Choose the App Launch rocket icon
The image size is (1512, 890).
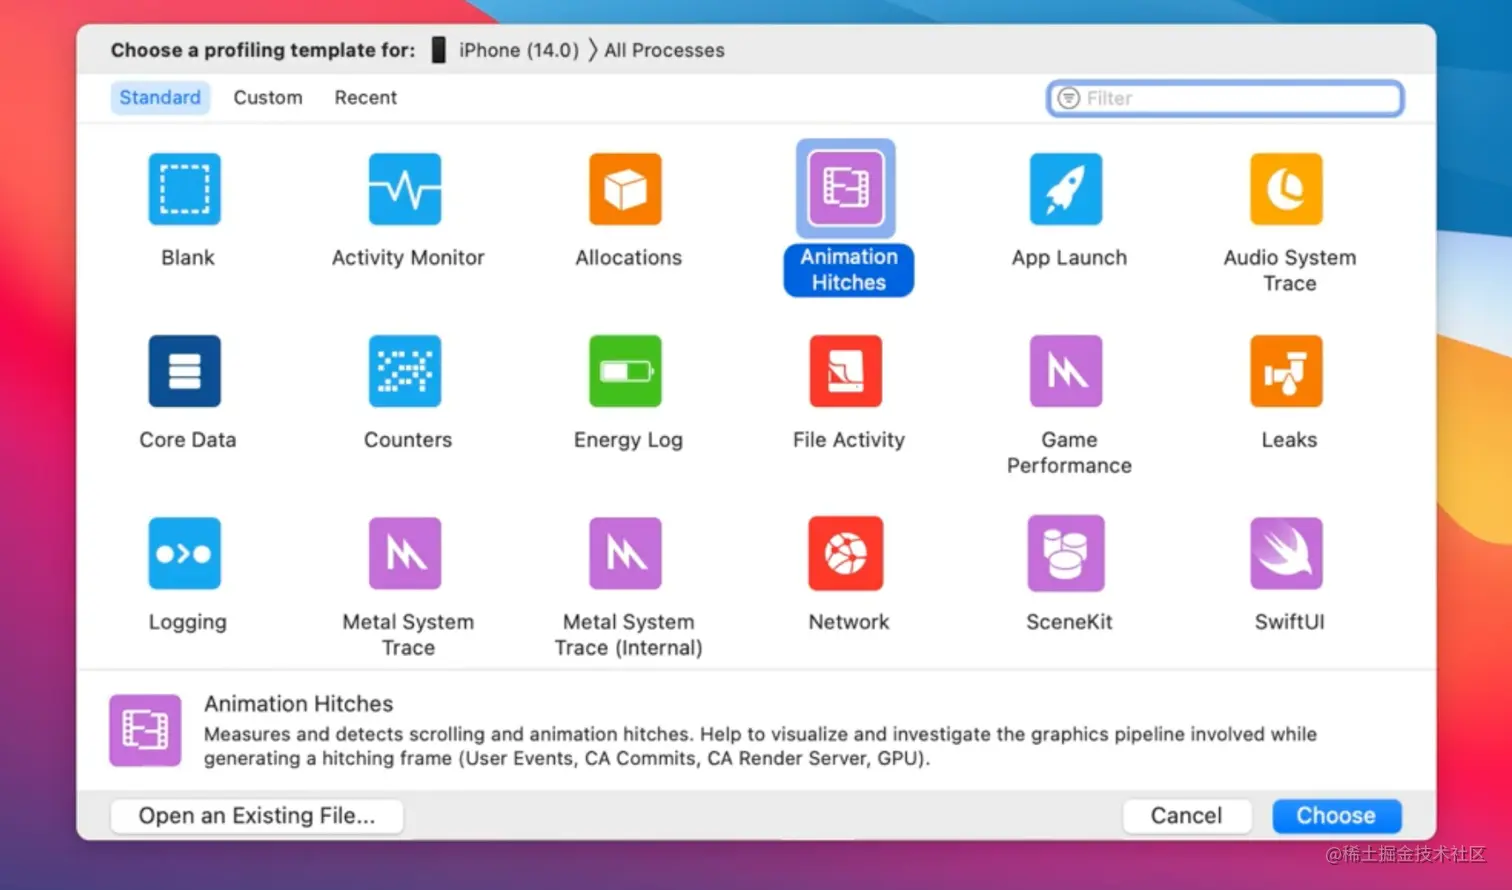pos(1066,189)
